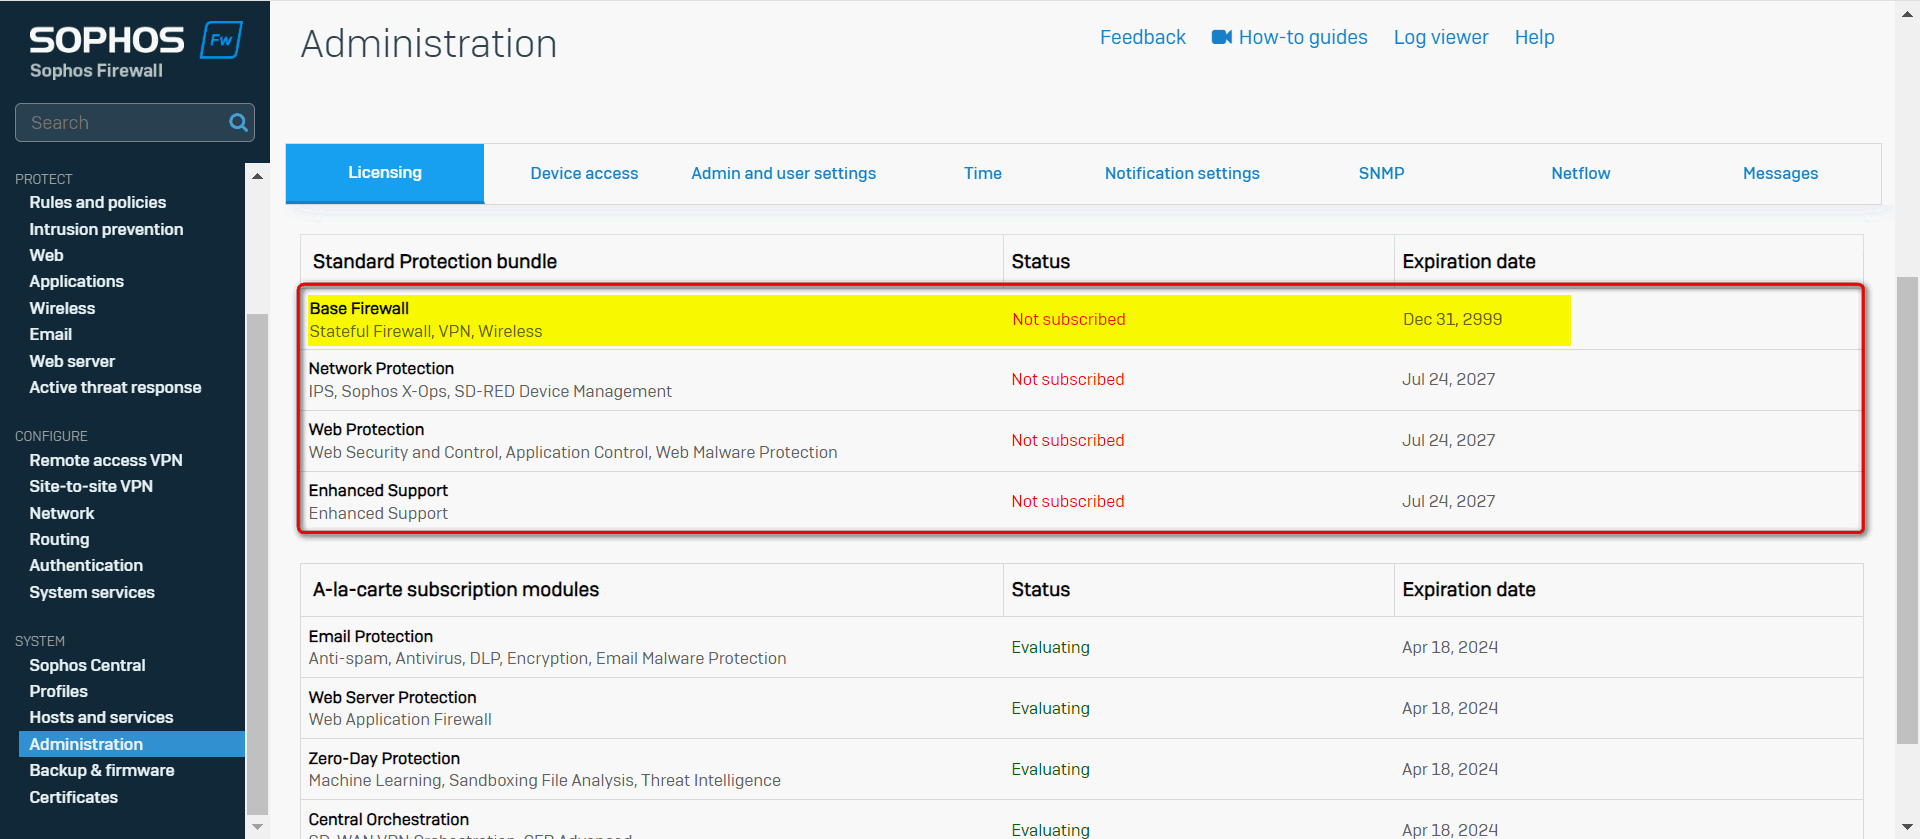
Task: Click Zero-Day Protection module name
Action: [x=384, y=758]
